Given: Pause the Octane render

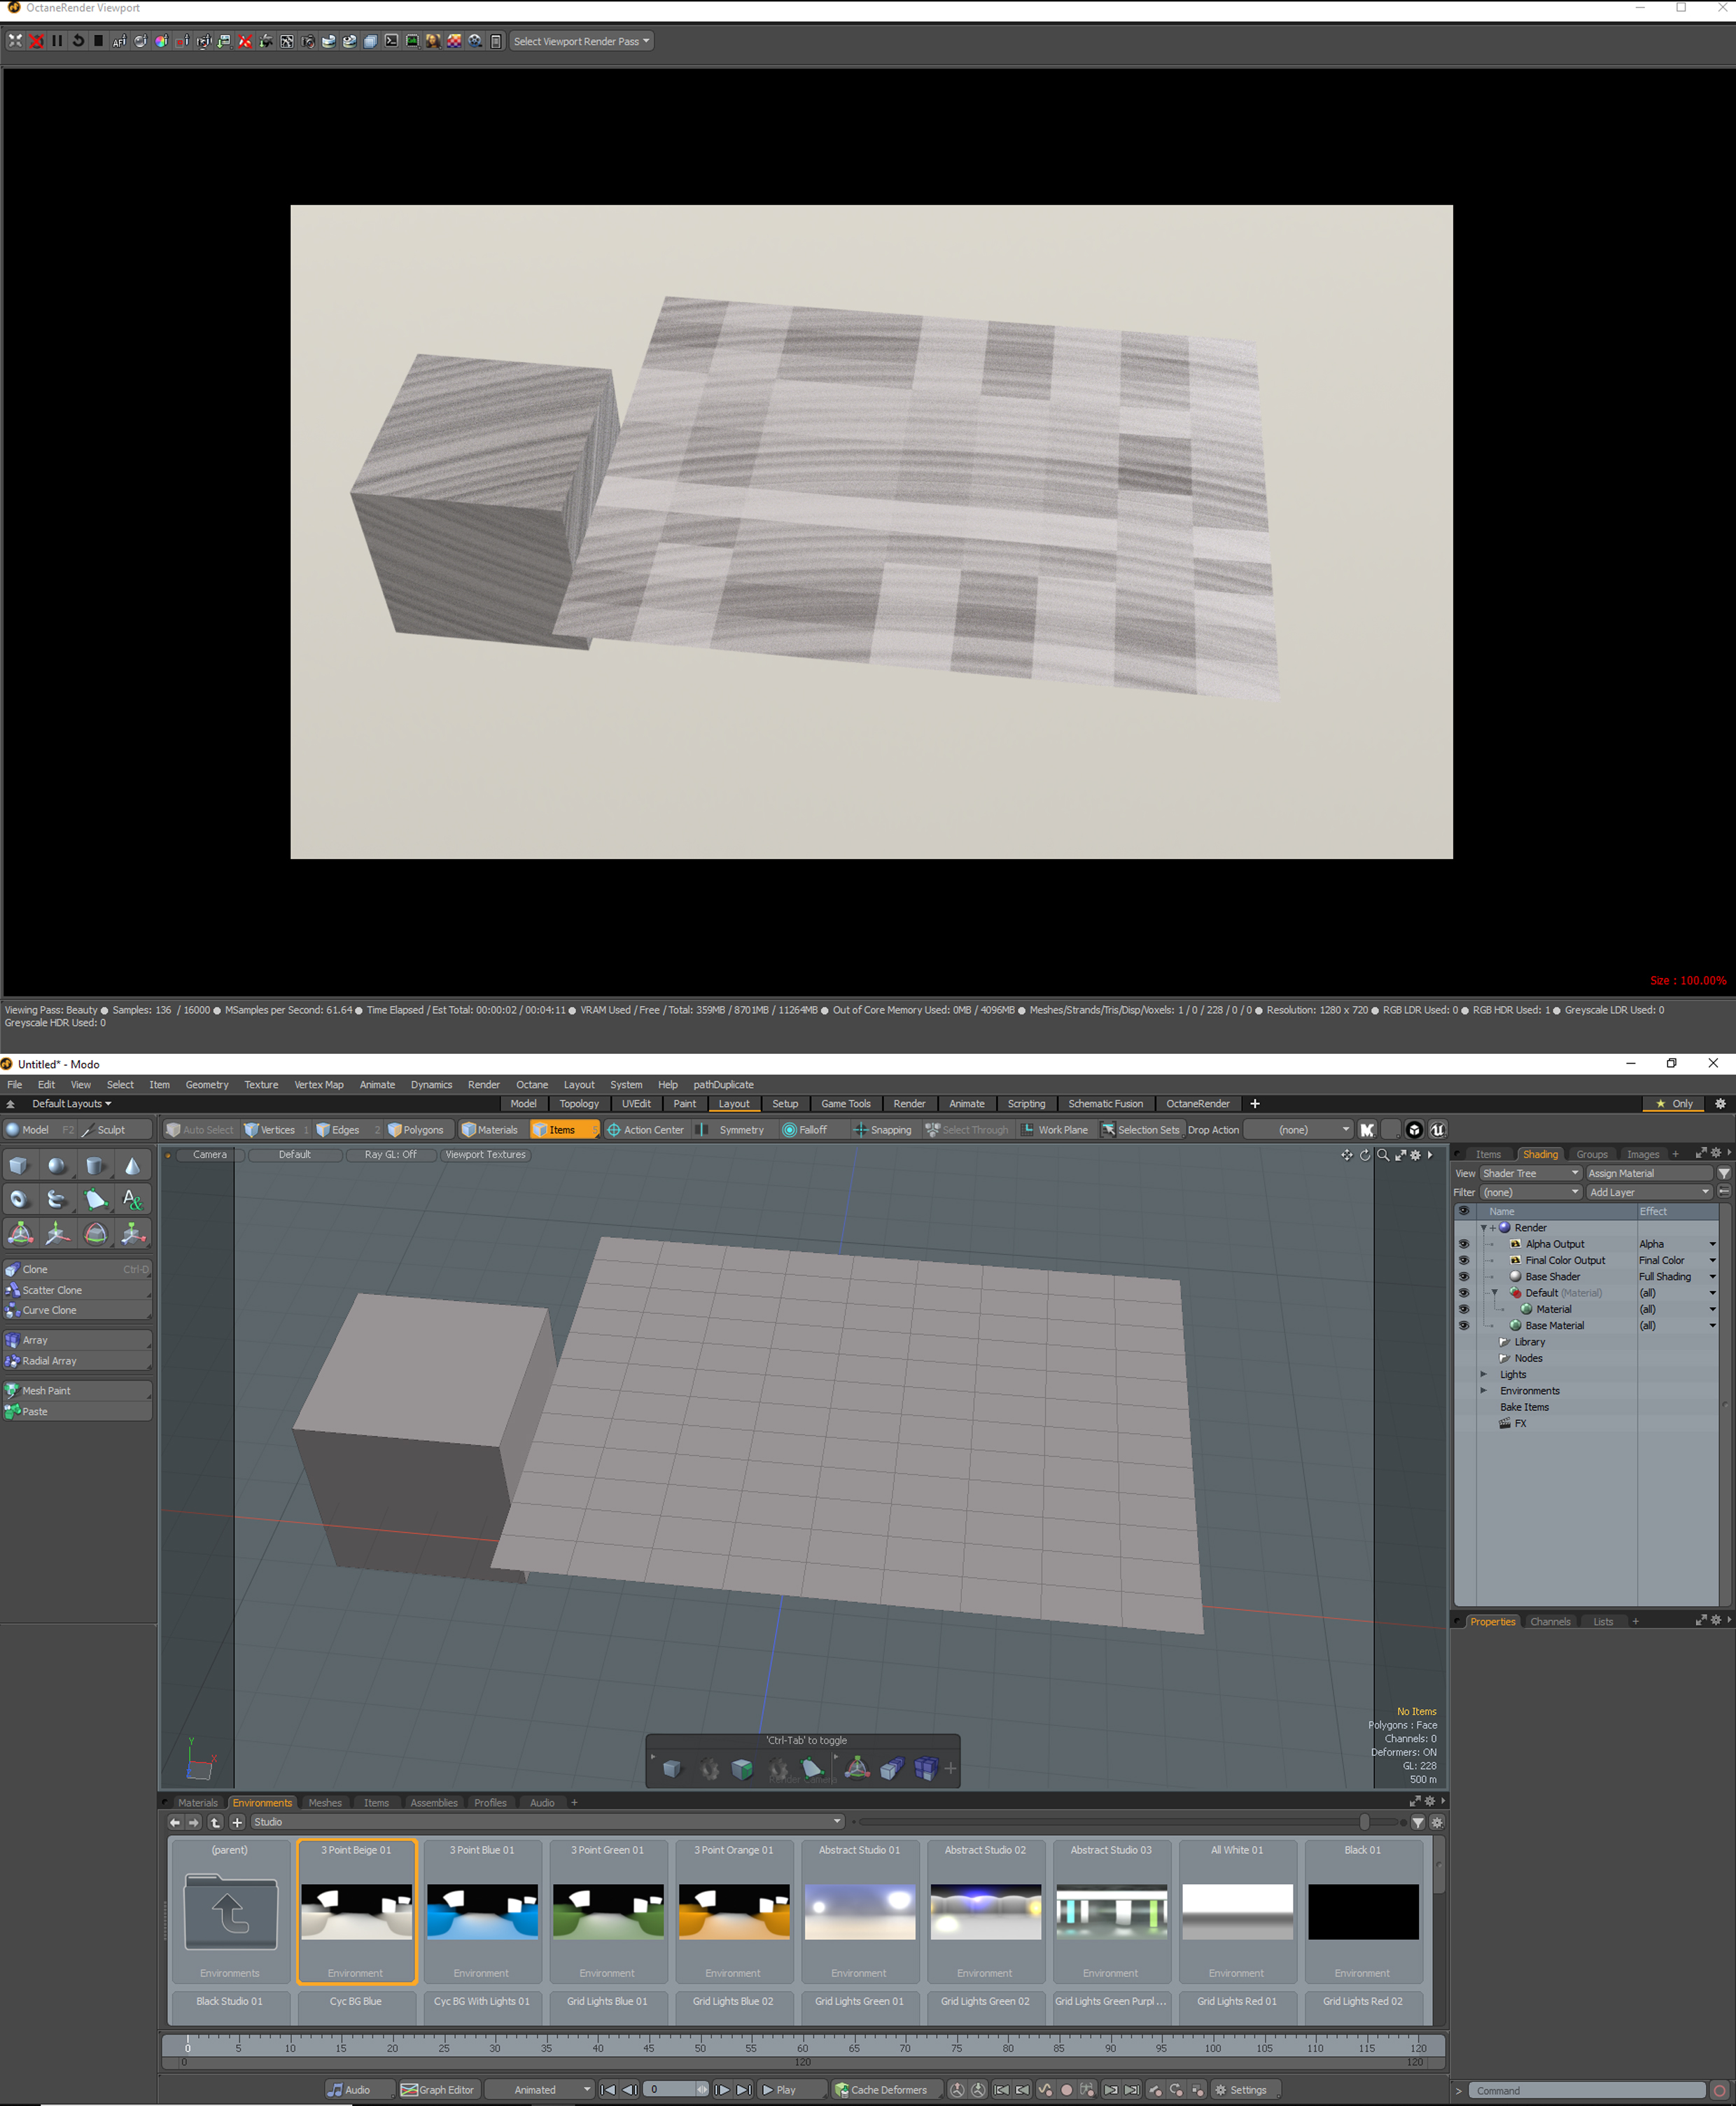Looking at the screenshot, I should pos(56,41).
